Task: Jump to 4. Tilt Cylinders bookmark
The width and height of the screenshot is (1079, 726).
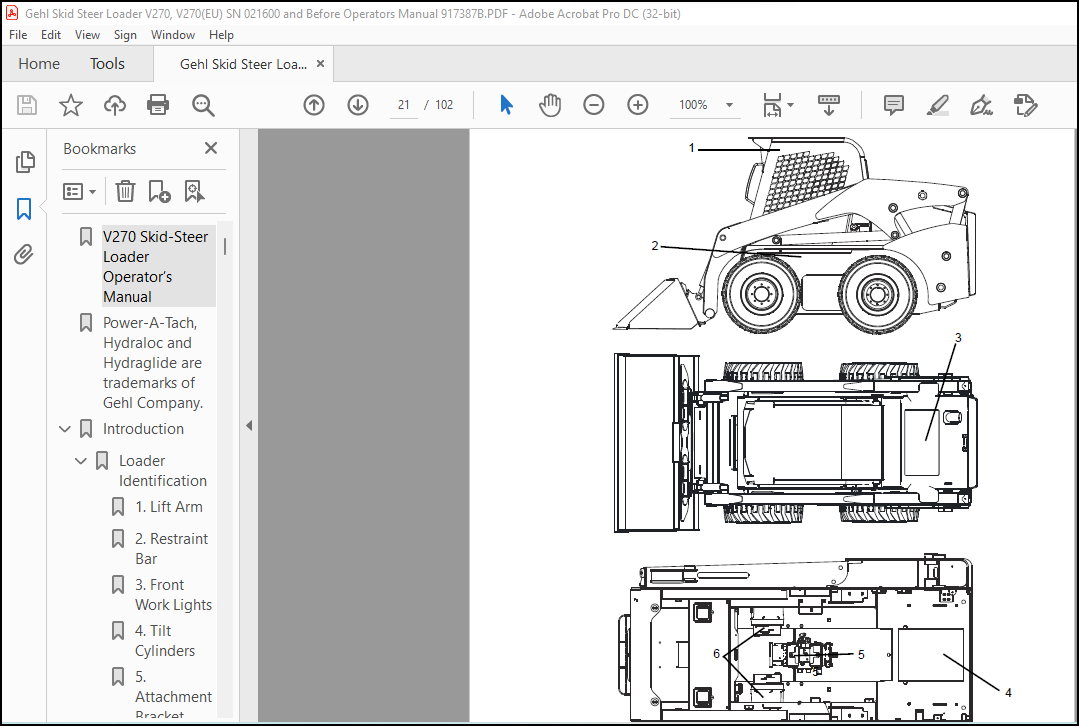Action: (164, 641)
